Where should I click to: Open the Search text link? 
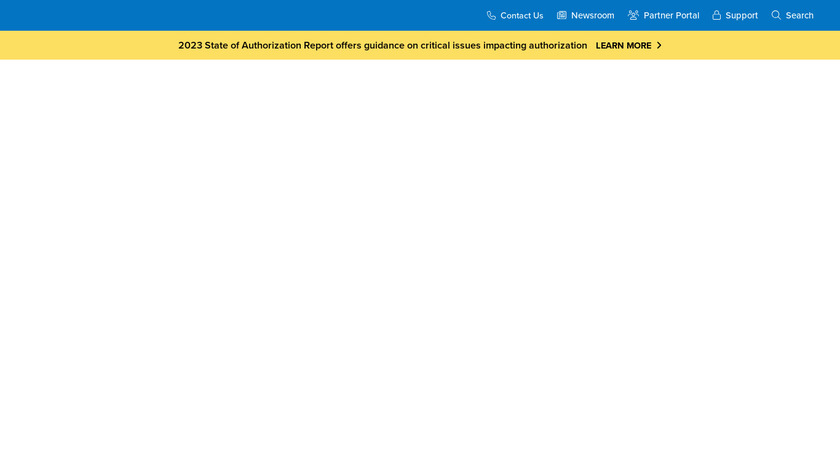tap(799, 16)
